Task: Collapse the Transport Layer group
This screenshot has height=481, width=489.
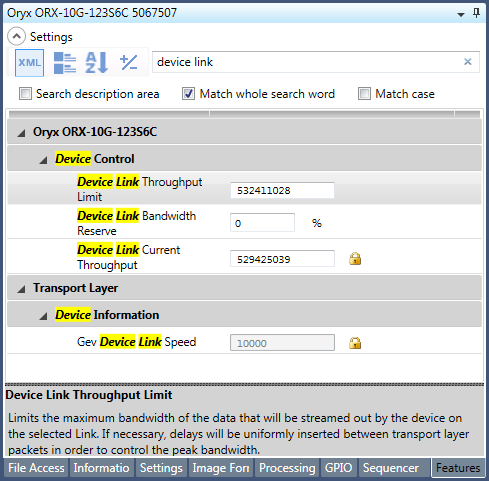Action: [x=22, y=289]
